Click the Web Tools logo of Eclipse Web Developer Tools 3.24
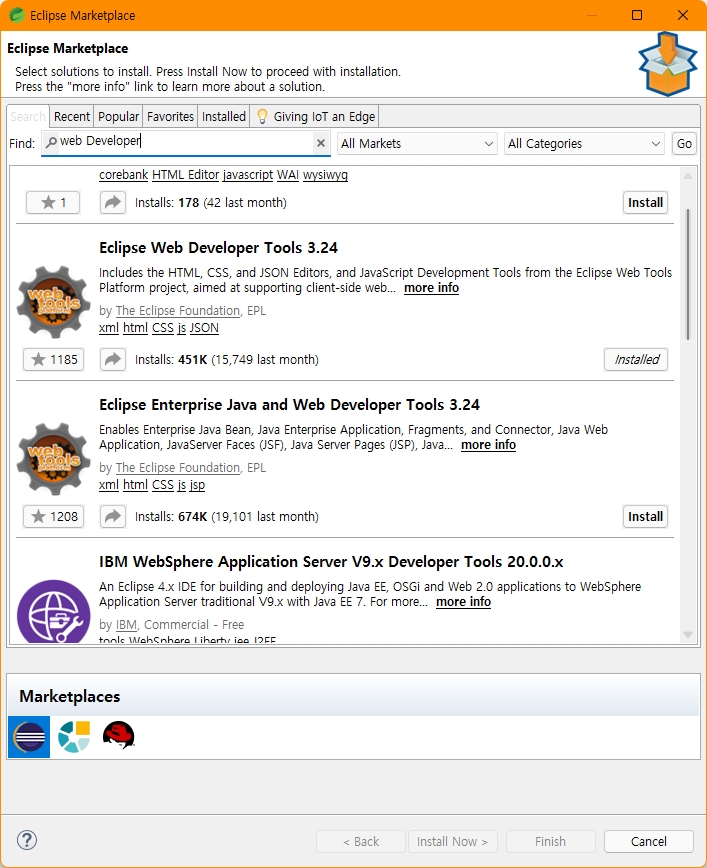The image size is (707, 868). (x=53, y=302)
